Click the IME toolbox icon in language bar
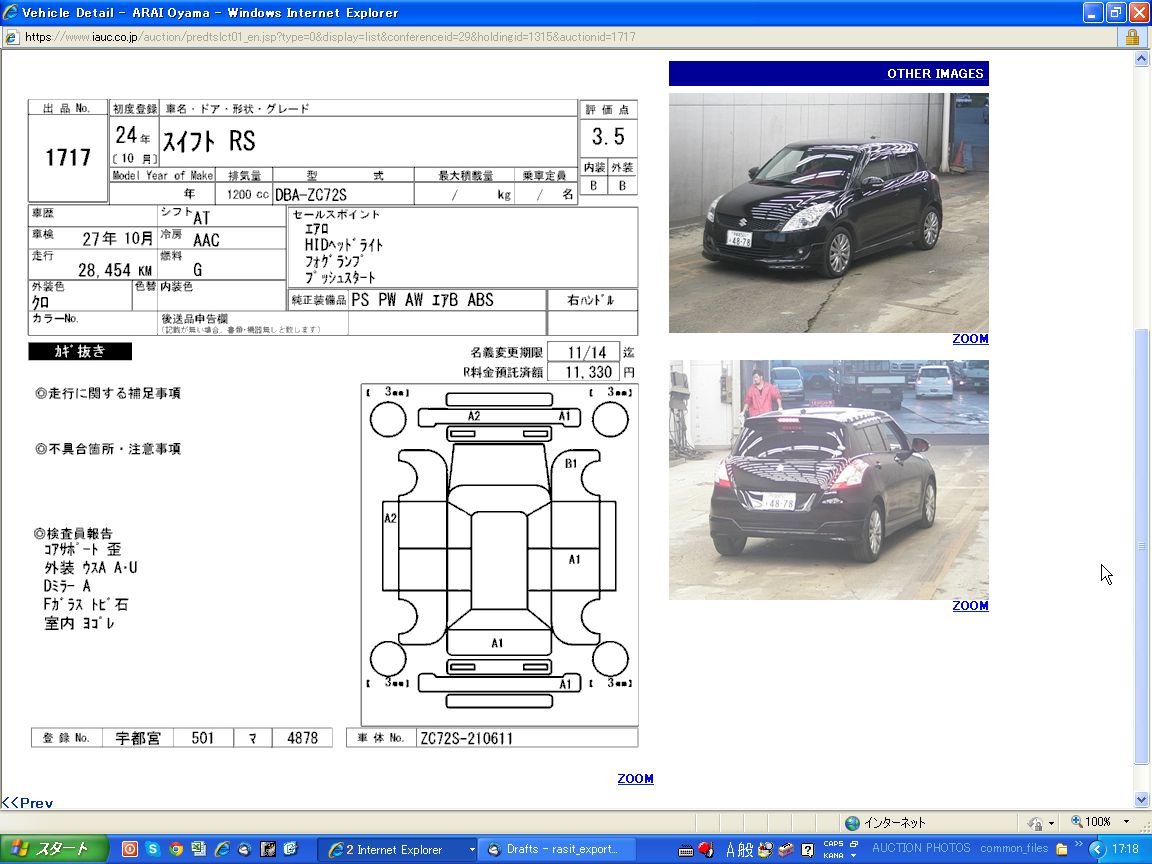 click(x=787, y=850)
